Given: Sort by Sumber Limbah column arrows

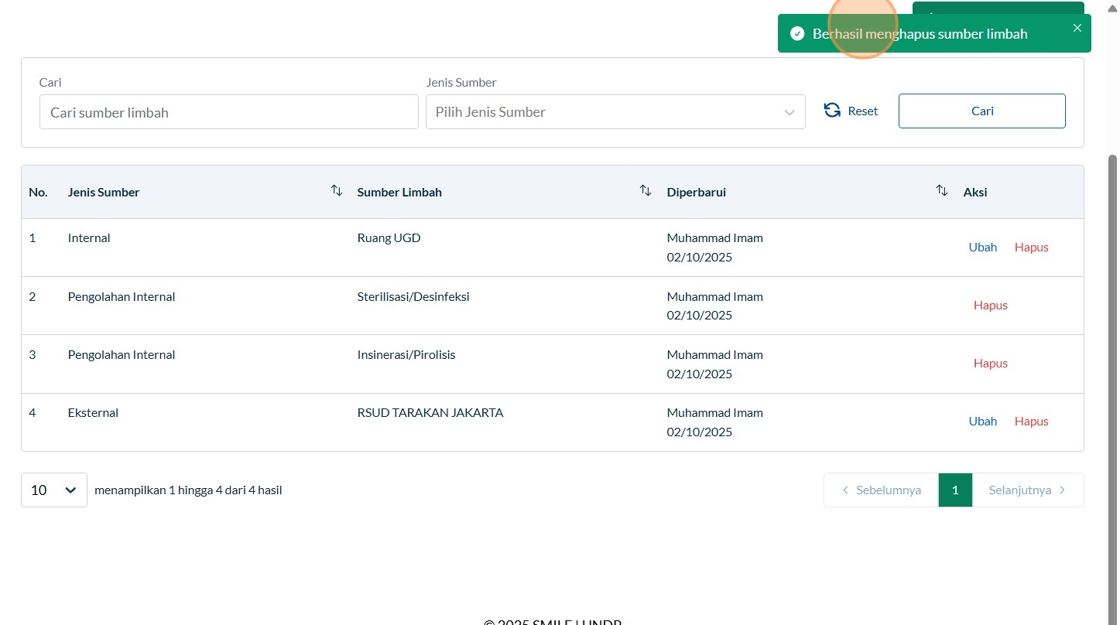Looking at the screenshot, I should pyautogui.click(x=646, y=191).
